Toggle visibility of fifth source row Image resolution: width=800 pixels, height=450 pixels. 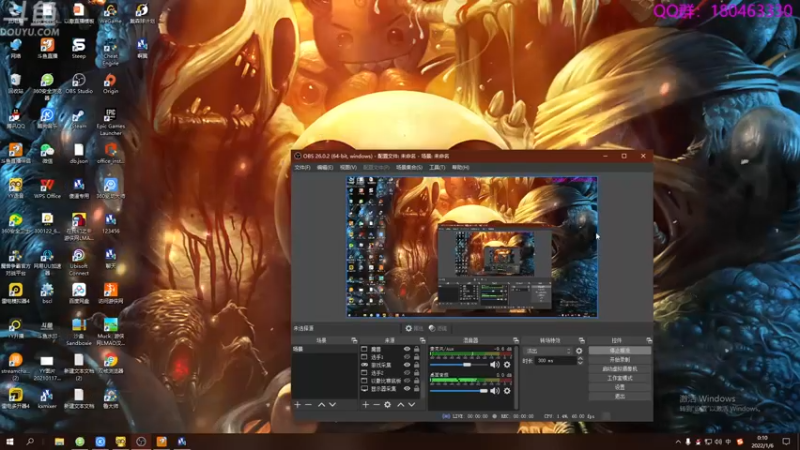407,381
